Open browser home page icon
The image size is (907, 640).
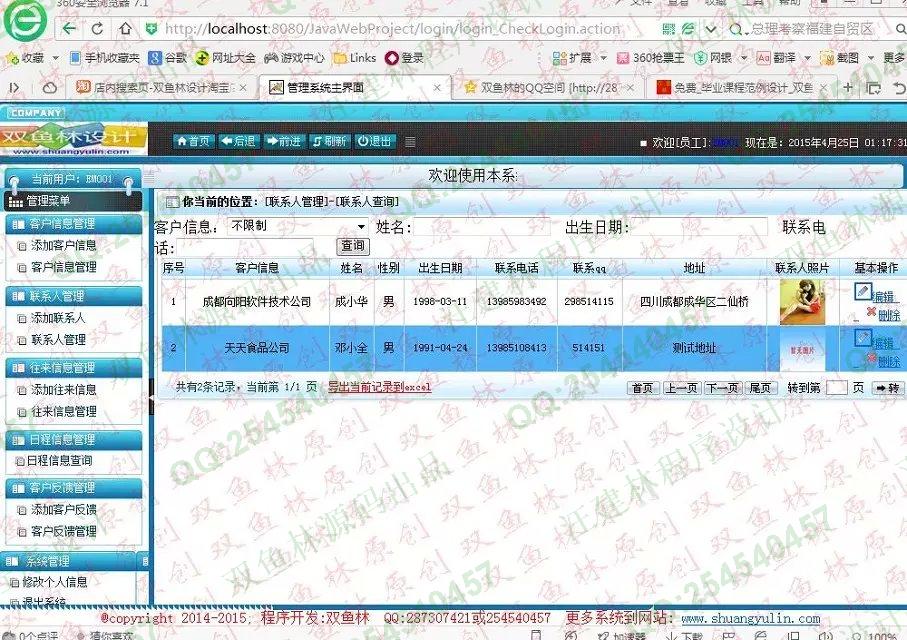tap(125, 28)
